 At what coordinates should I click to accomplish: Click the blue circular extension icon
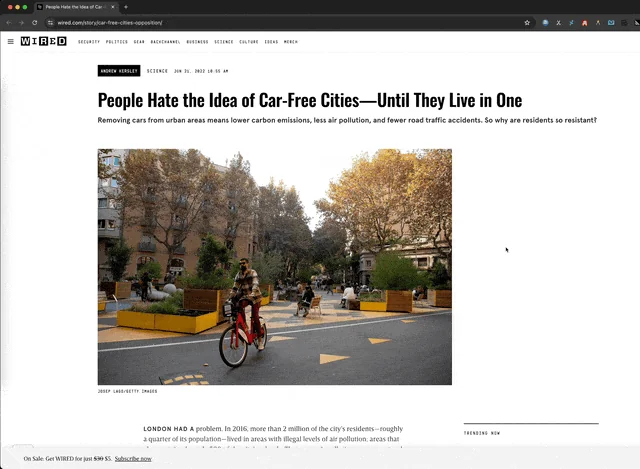545,23
